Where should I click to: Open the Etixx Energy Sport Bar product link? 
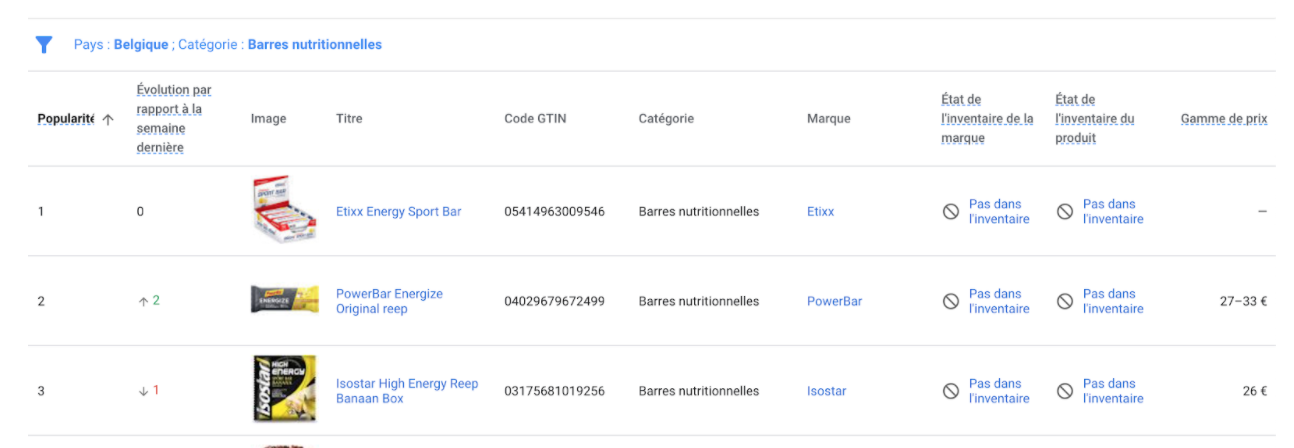(x=398, y=212)
